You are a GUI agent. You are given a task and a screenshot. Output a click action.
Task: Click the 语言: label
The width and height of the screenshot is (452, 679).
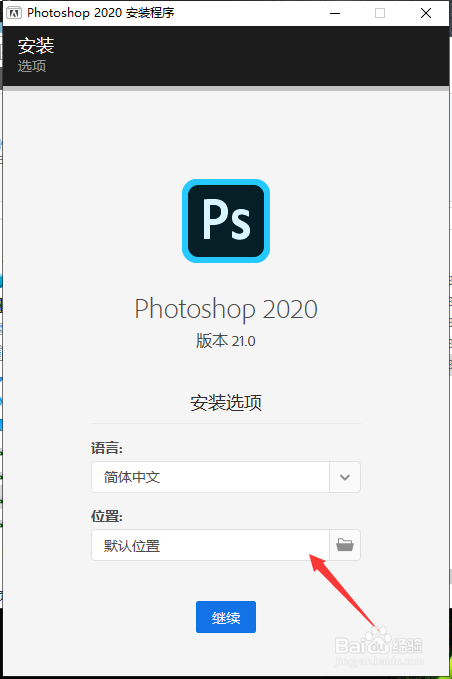(x=107, y=448)
